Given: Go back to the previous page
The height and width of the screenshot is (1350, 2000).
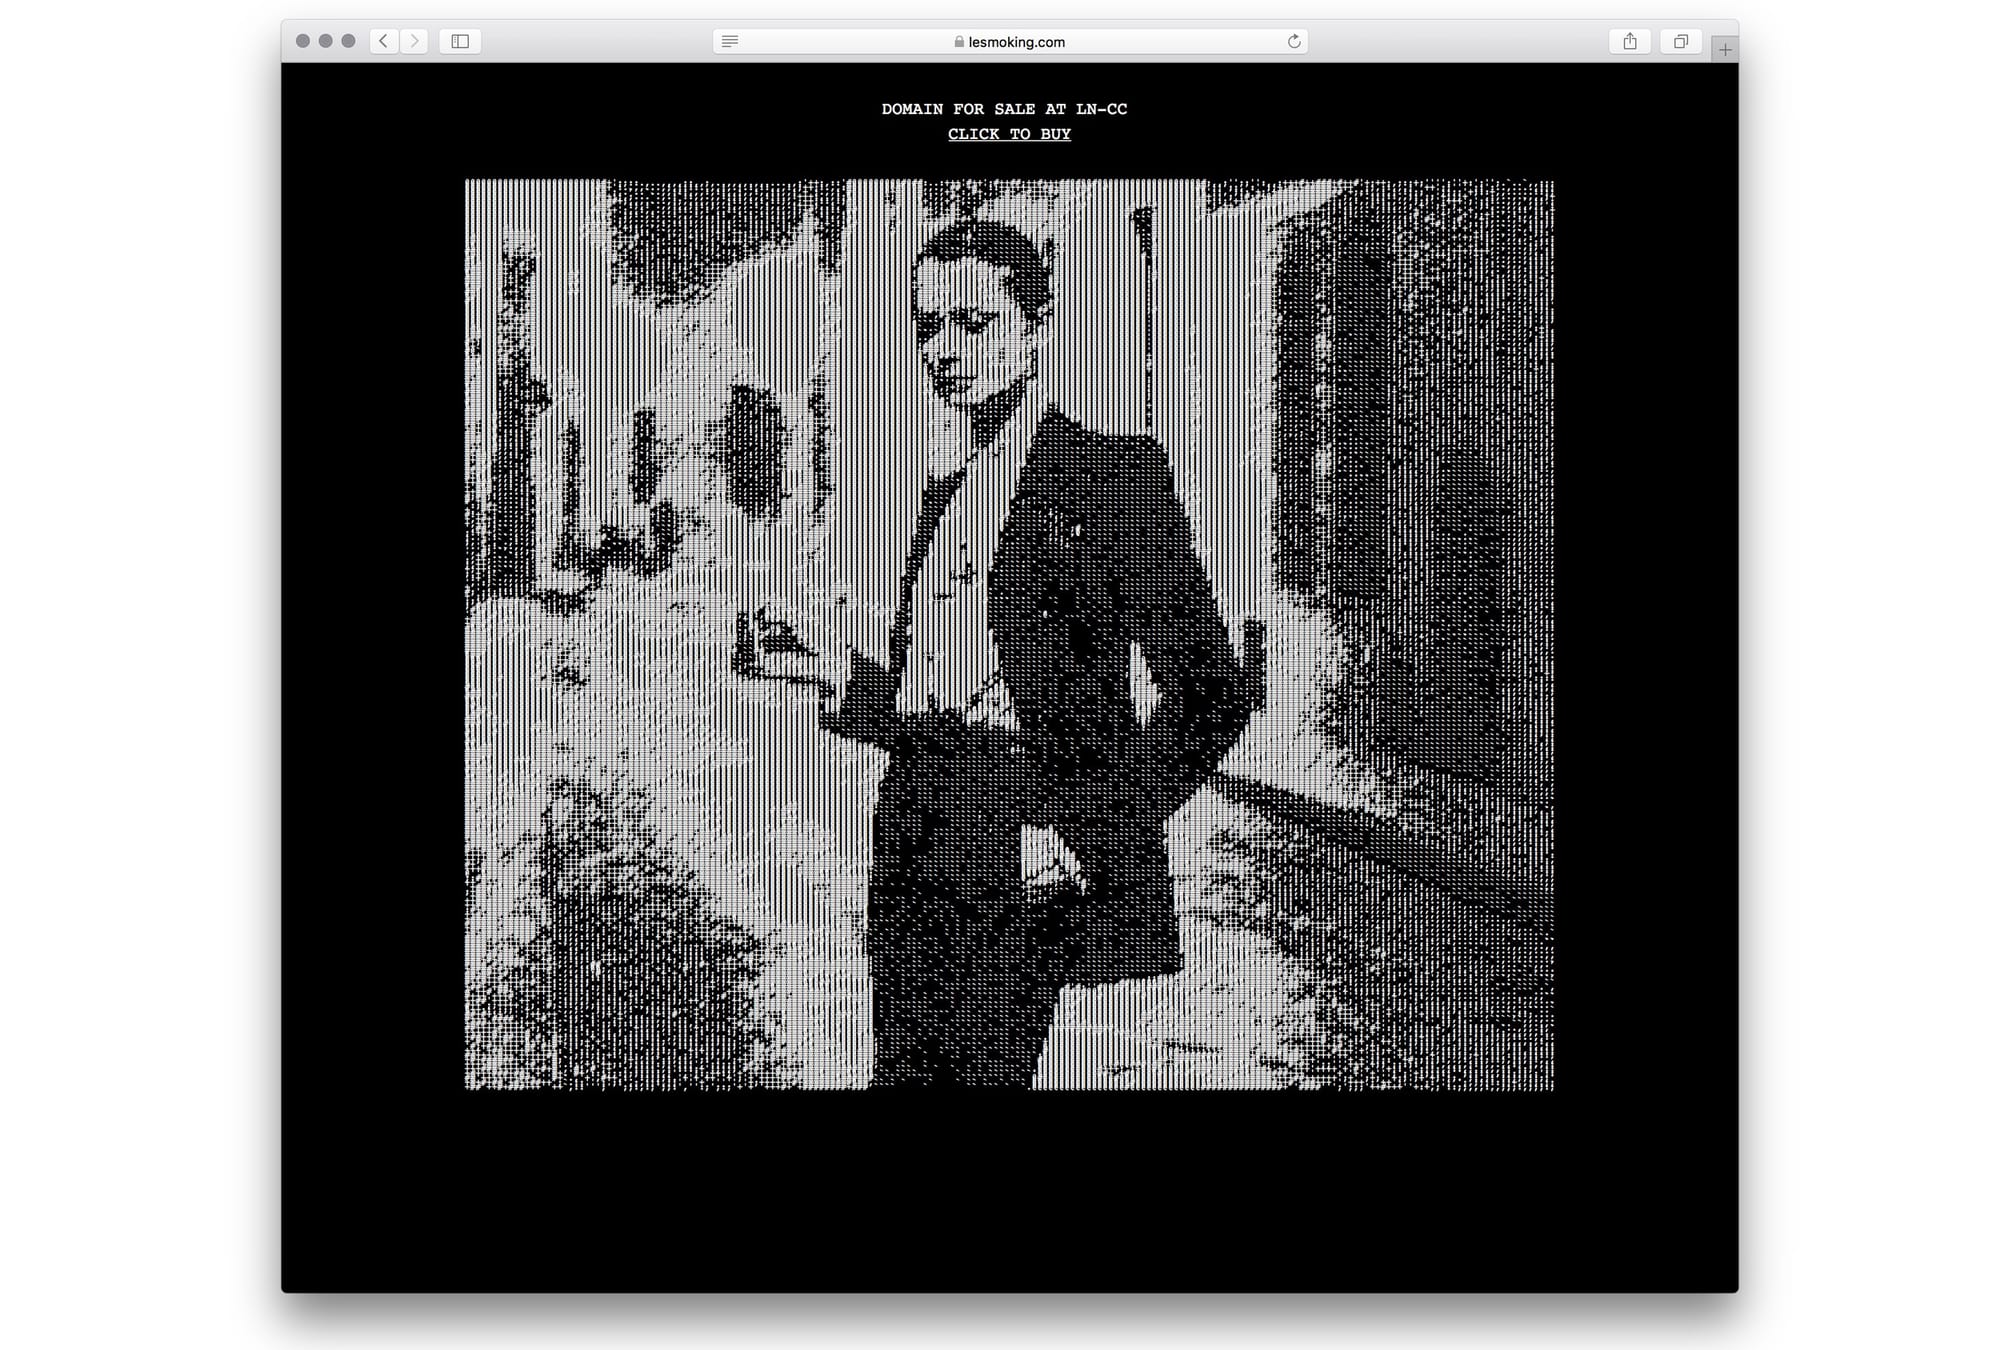Looking at the screenshot, I should [384, 41].
